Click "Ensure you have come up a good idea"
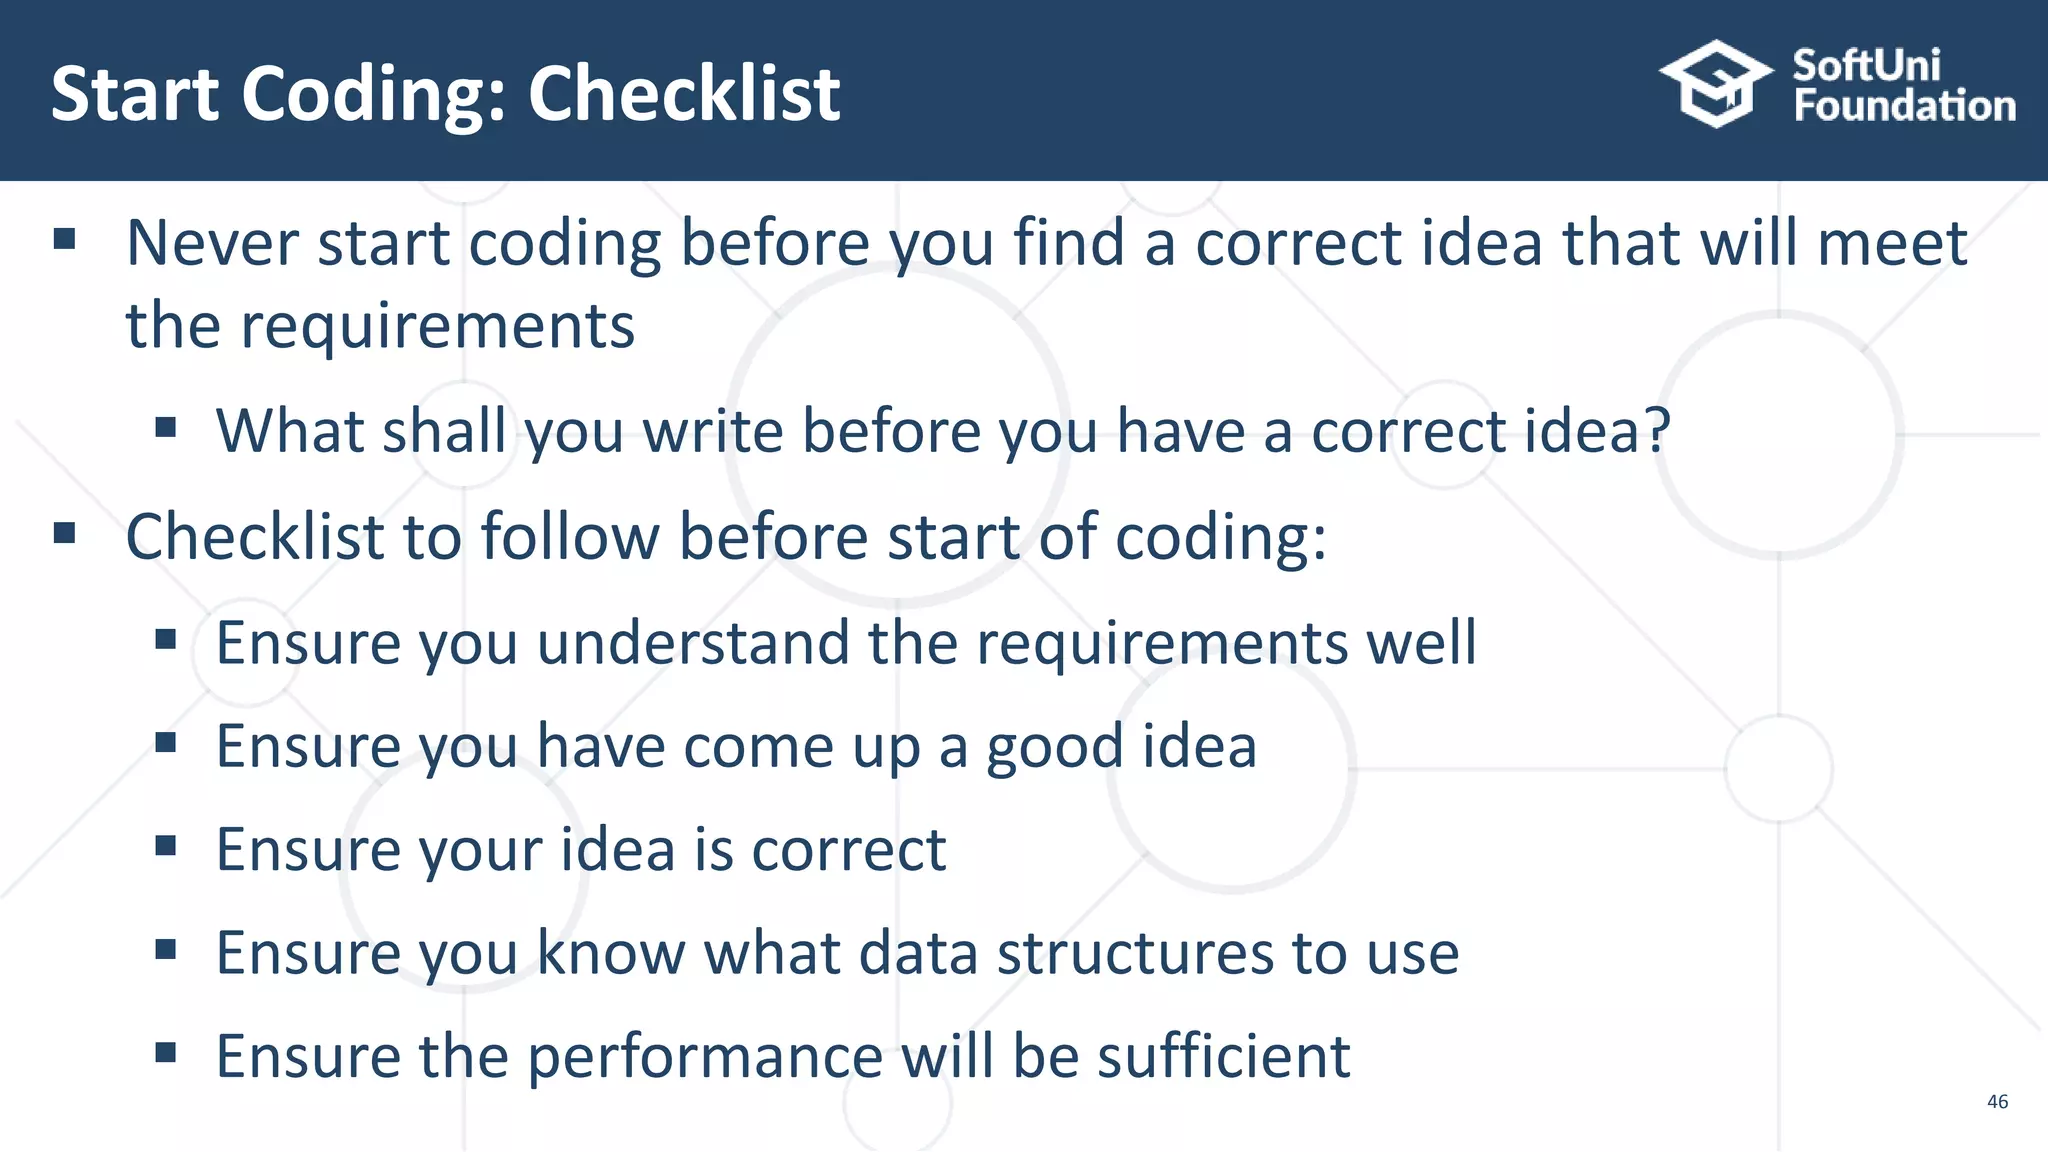2048x1152 pixels. (736, 746)
